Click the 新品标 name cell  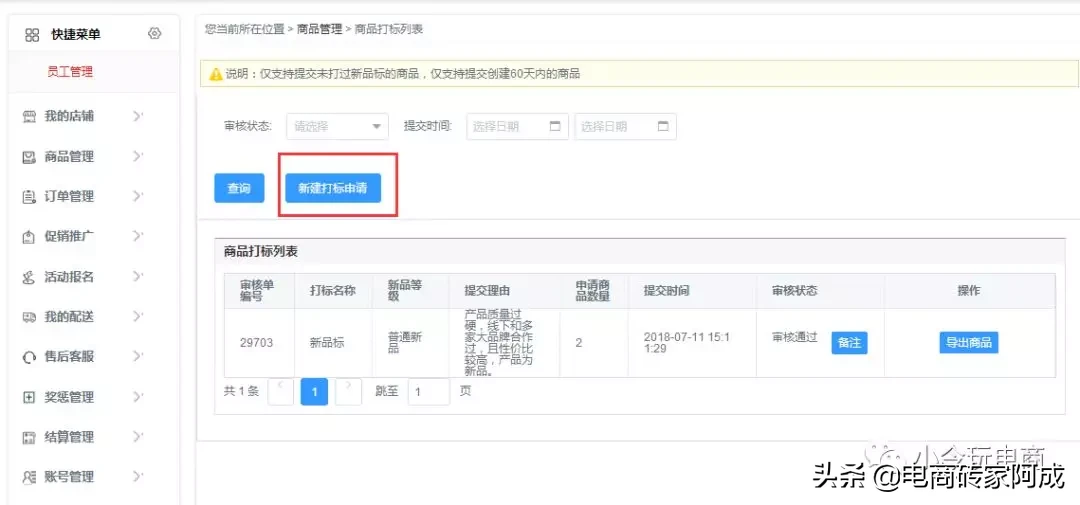click(327, 342)
